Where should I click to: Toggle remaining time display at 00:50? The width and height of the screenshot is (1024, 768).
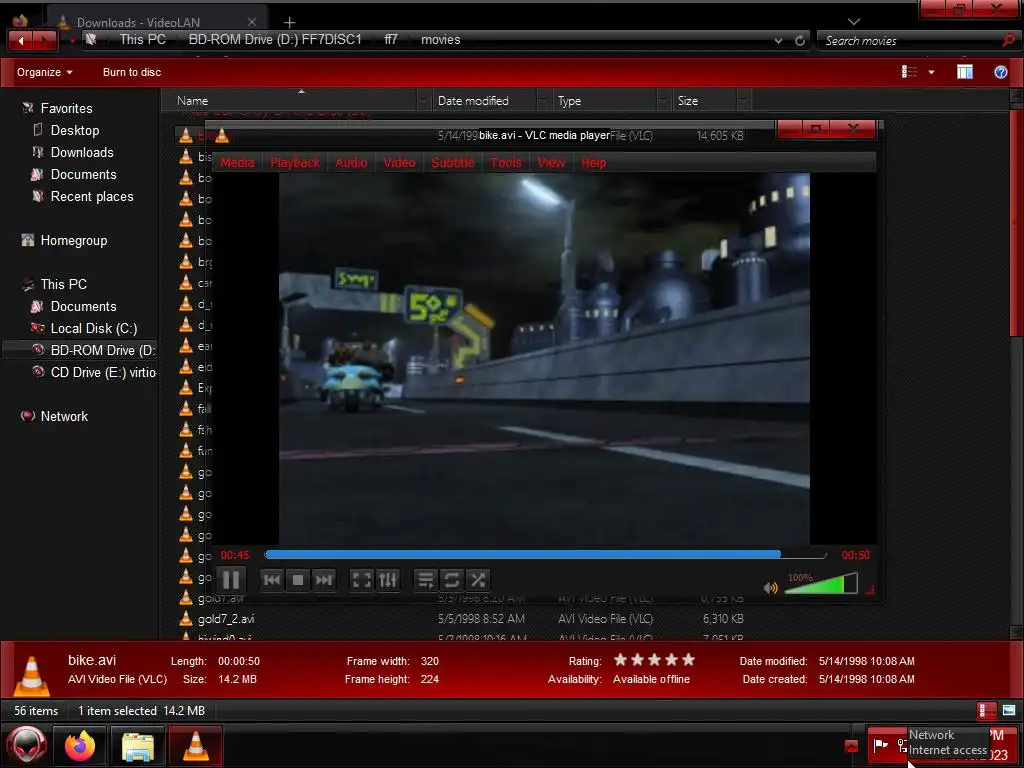(855, 555)
